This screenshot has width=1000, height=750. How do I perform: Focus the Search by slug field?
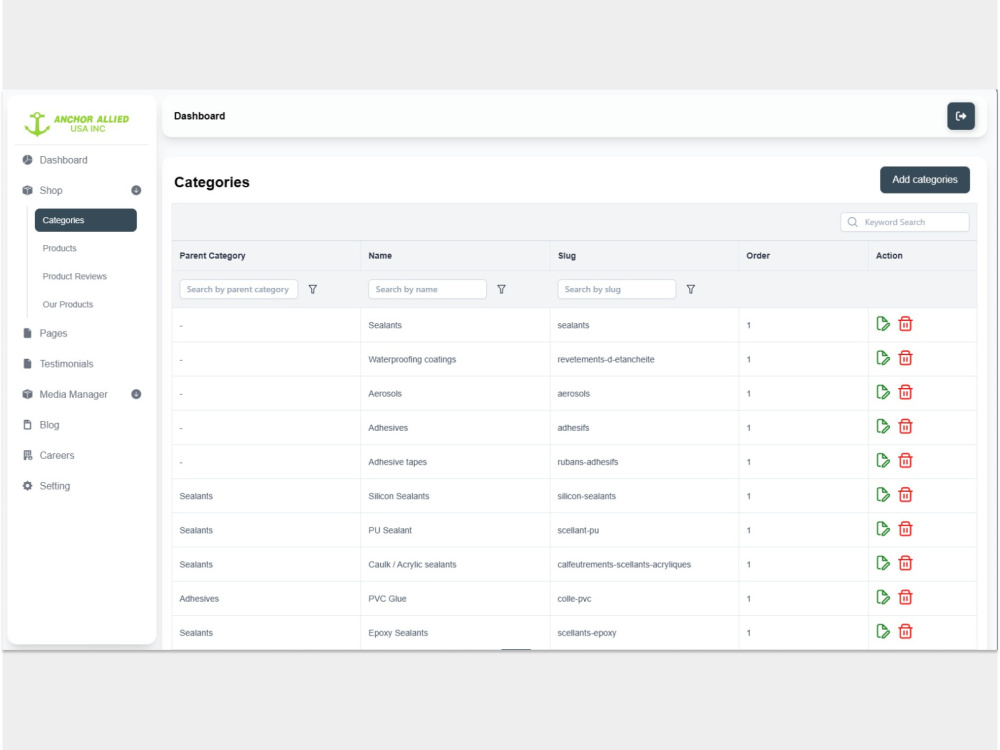click(x=617, y=290)
